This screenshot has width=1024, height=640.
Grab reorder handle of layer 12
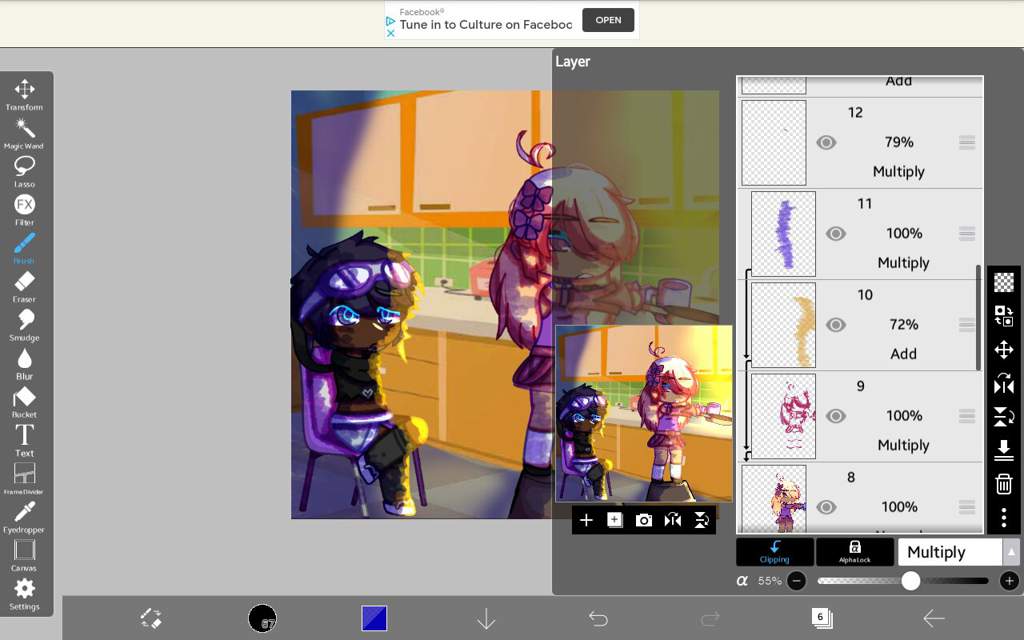pyautogui.click(x=967, y=142)
